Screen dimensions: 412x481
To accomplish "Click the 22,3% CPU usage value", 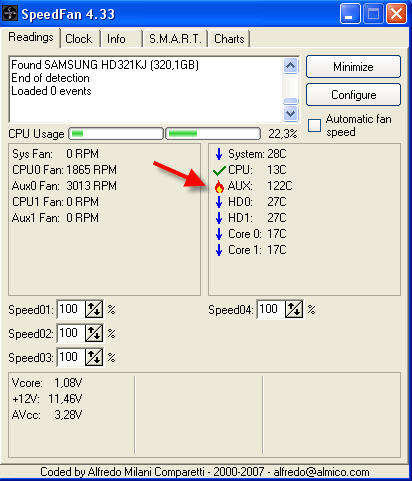I will click(283, 134).
